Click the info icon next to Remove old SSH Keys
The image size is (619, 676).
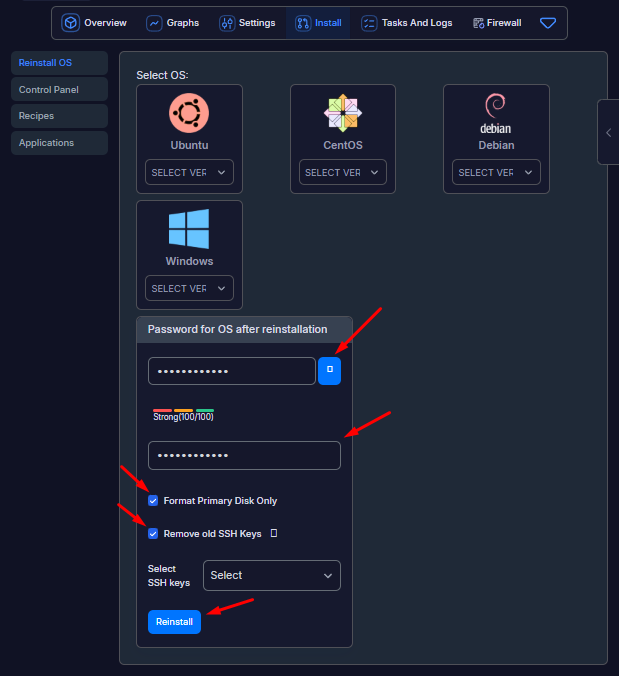274,534
